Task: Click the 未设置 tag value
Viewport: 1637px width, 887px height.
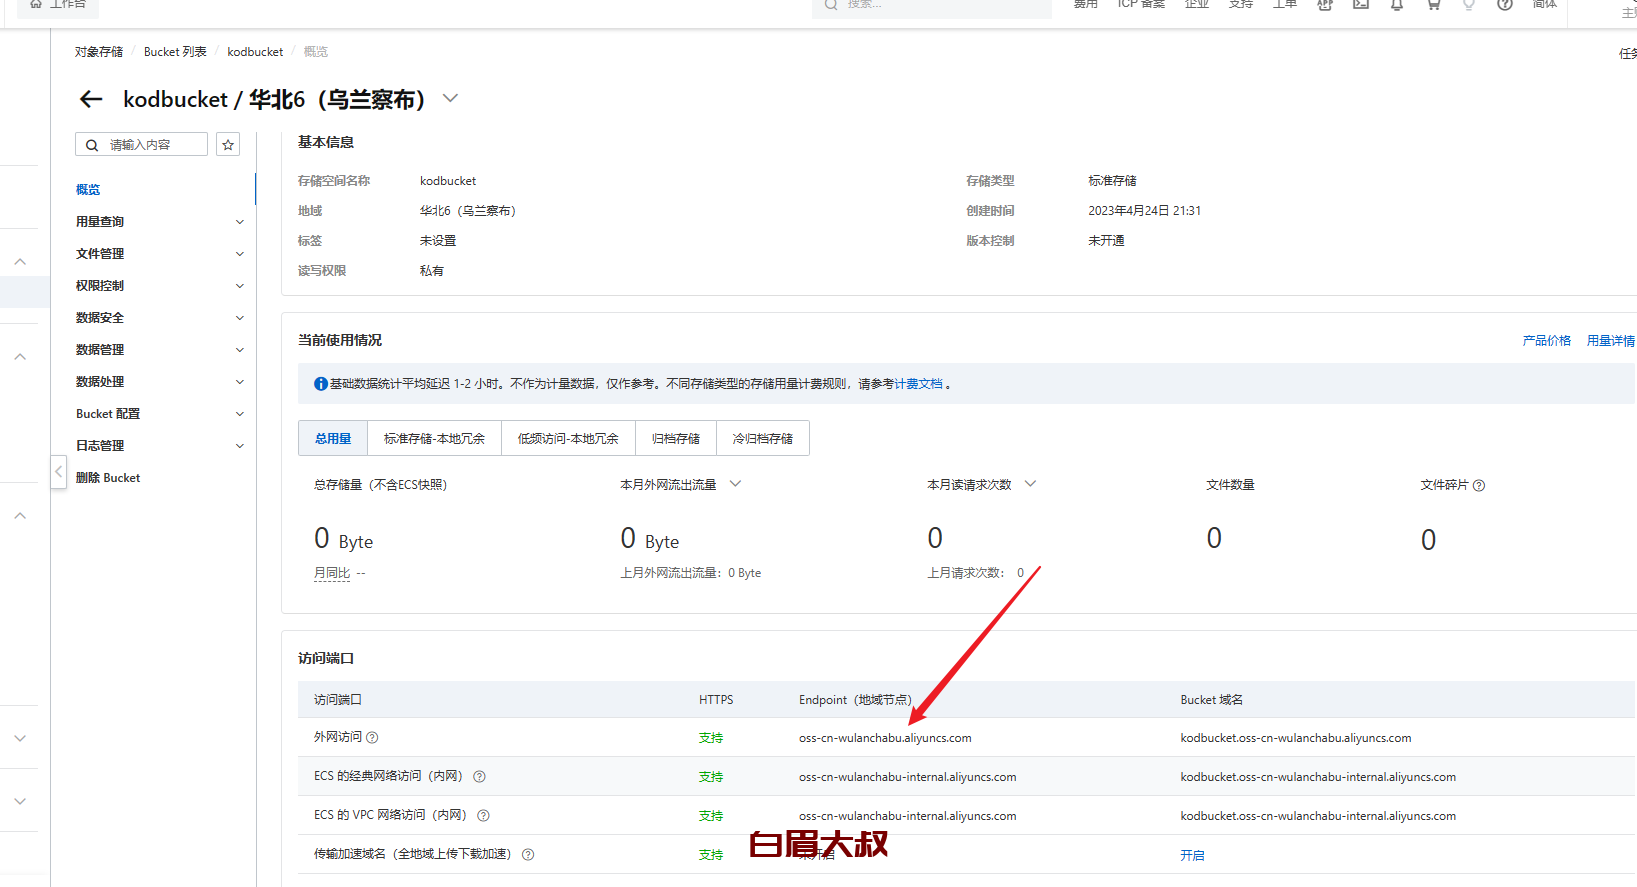Action: click(438, 241)
